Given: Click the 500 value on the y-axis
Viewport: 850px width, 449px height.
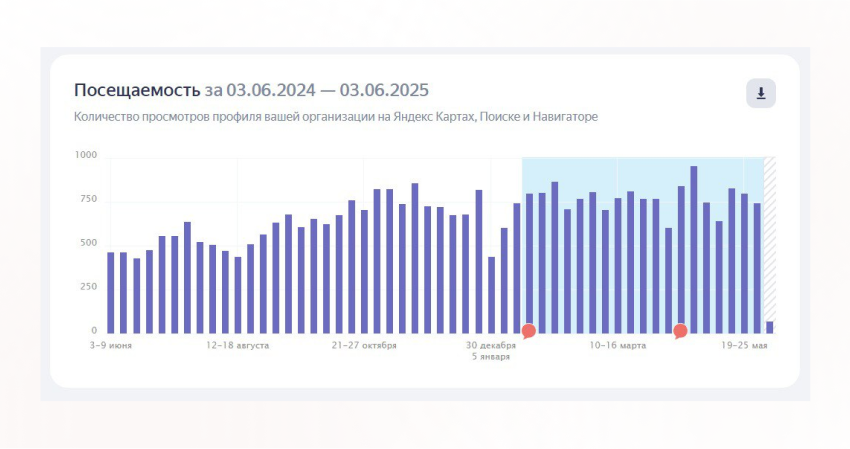Looking at the screenshot, I should click(88, 243).
